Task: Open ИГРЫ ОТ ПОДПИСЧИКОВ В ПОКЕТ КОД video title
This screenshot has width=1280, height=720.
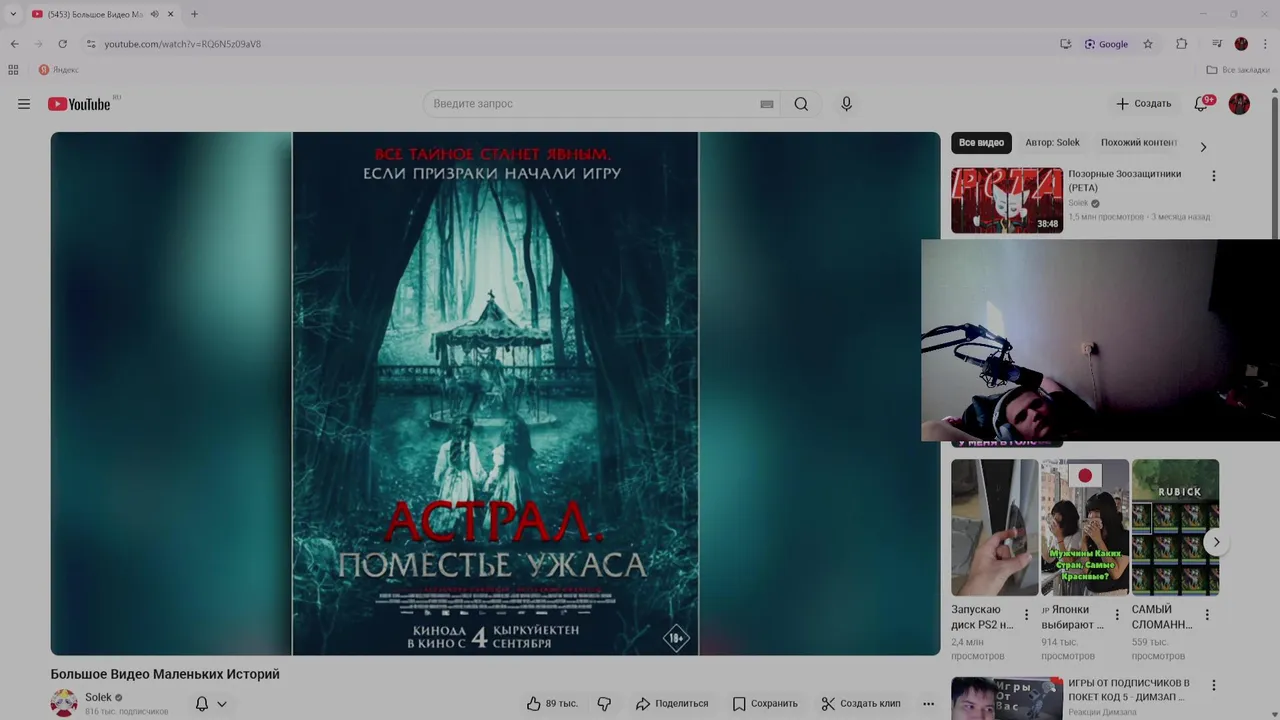Action: pos(1129,689)
